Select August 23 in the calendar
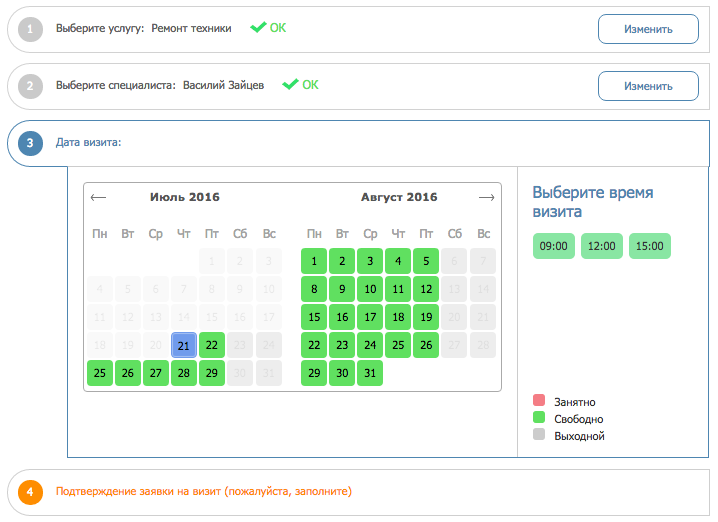 (x=342, y=345)
